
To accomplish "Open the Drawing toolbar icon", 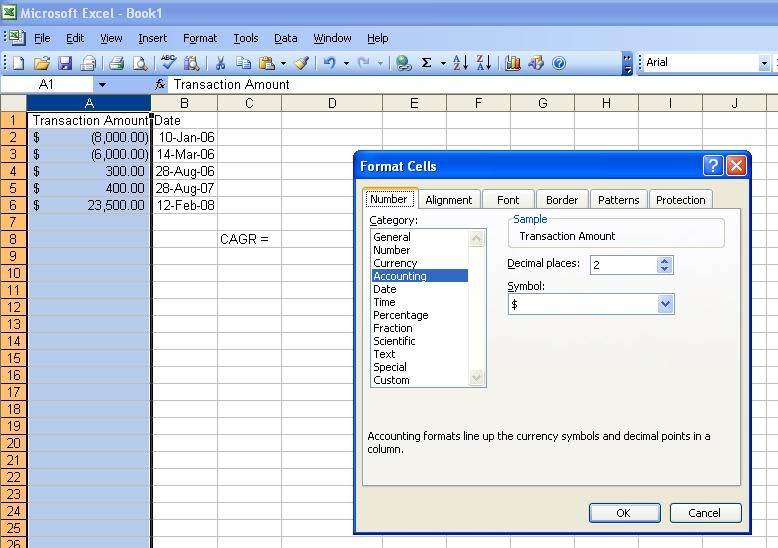I will (536, 63).
